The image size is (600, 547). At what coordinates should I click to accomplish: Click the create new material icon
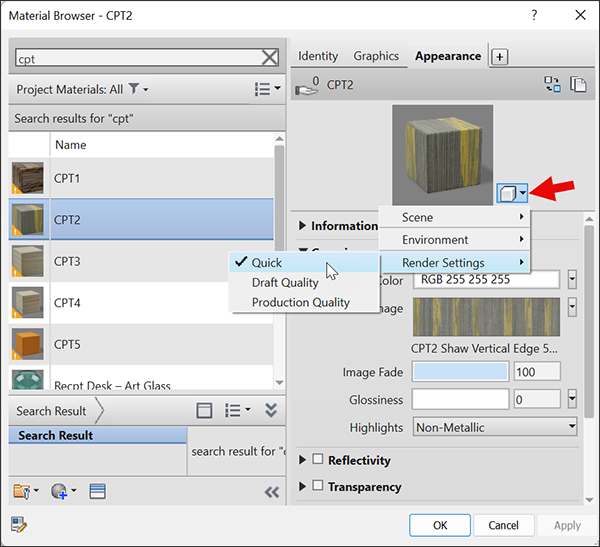pos(59,491)
